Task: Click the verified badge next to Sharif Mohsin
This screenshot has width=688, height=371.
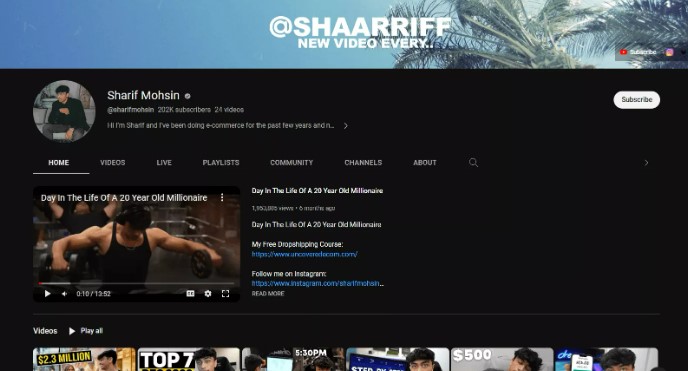Action: tap(188, 96)
